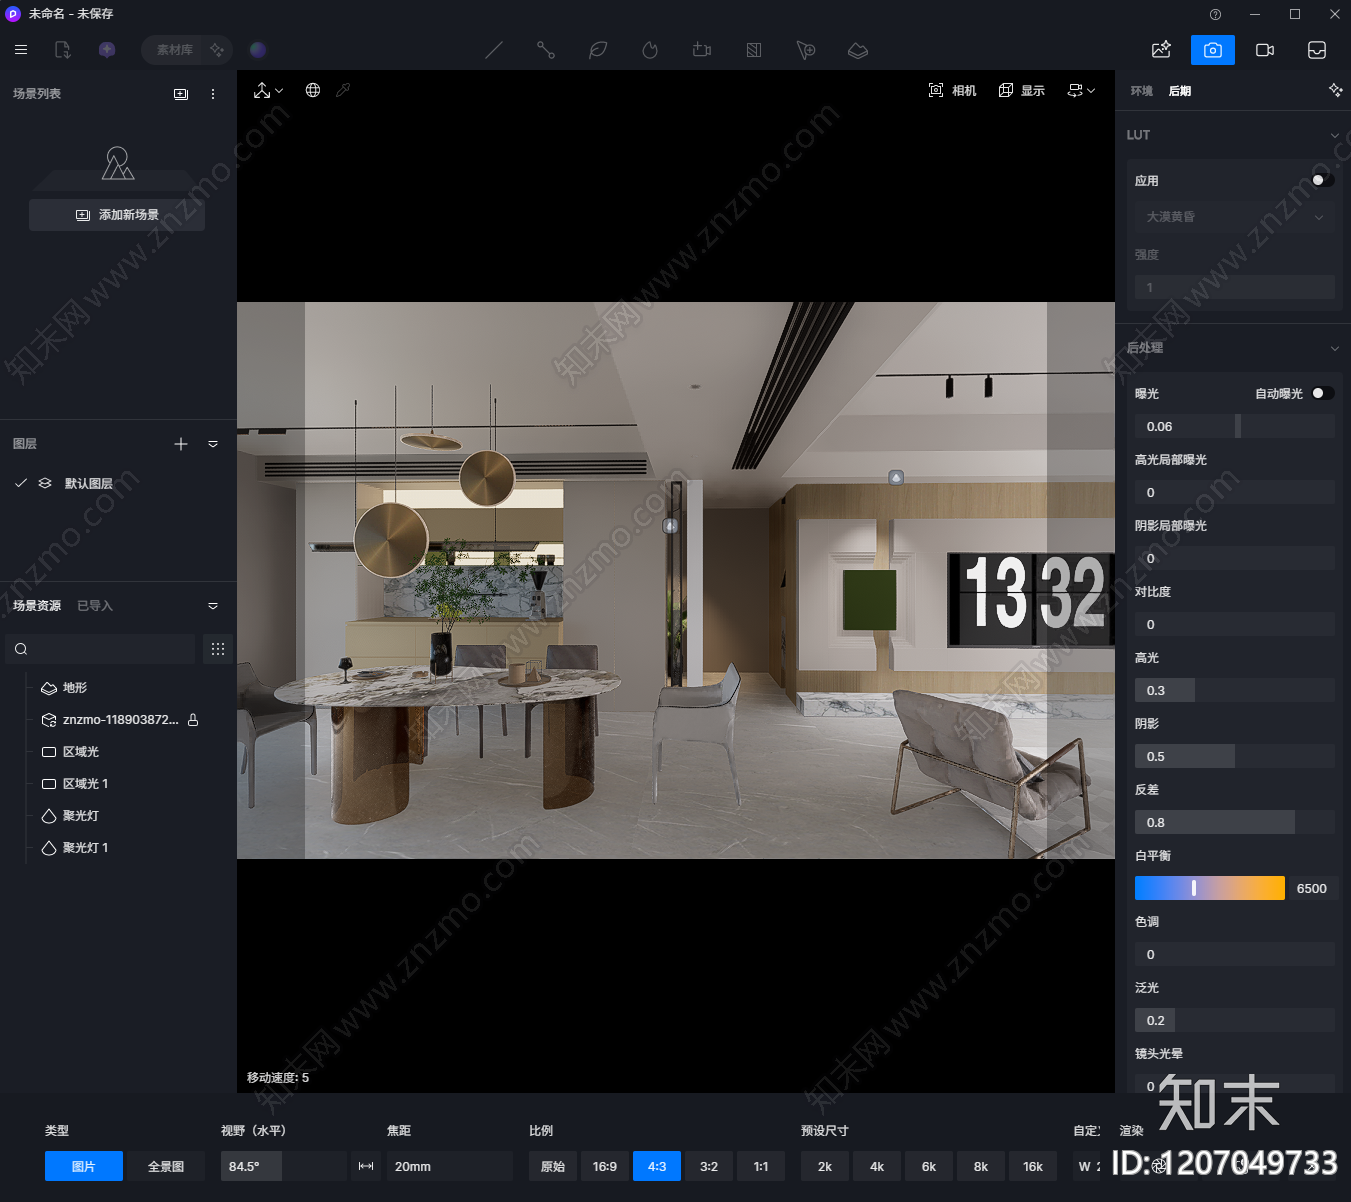
Task: Adjust the 白平衡 color temperature slider
Action: (x=1209, y=888)
